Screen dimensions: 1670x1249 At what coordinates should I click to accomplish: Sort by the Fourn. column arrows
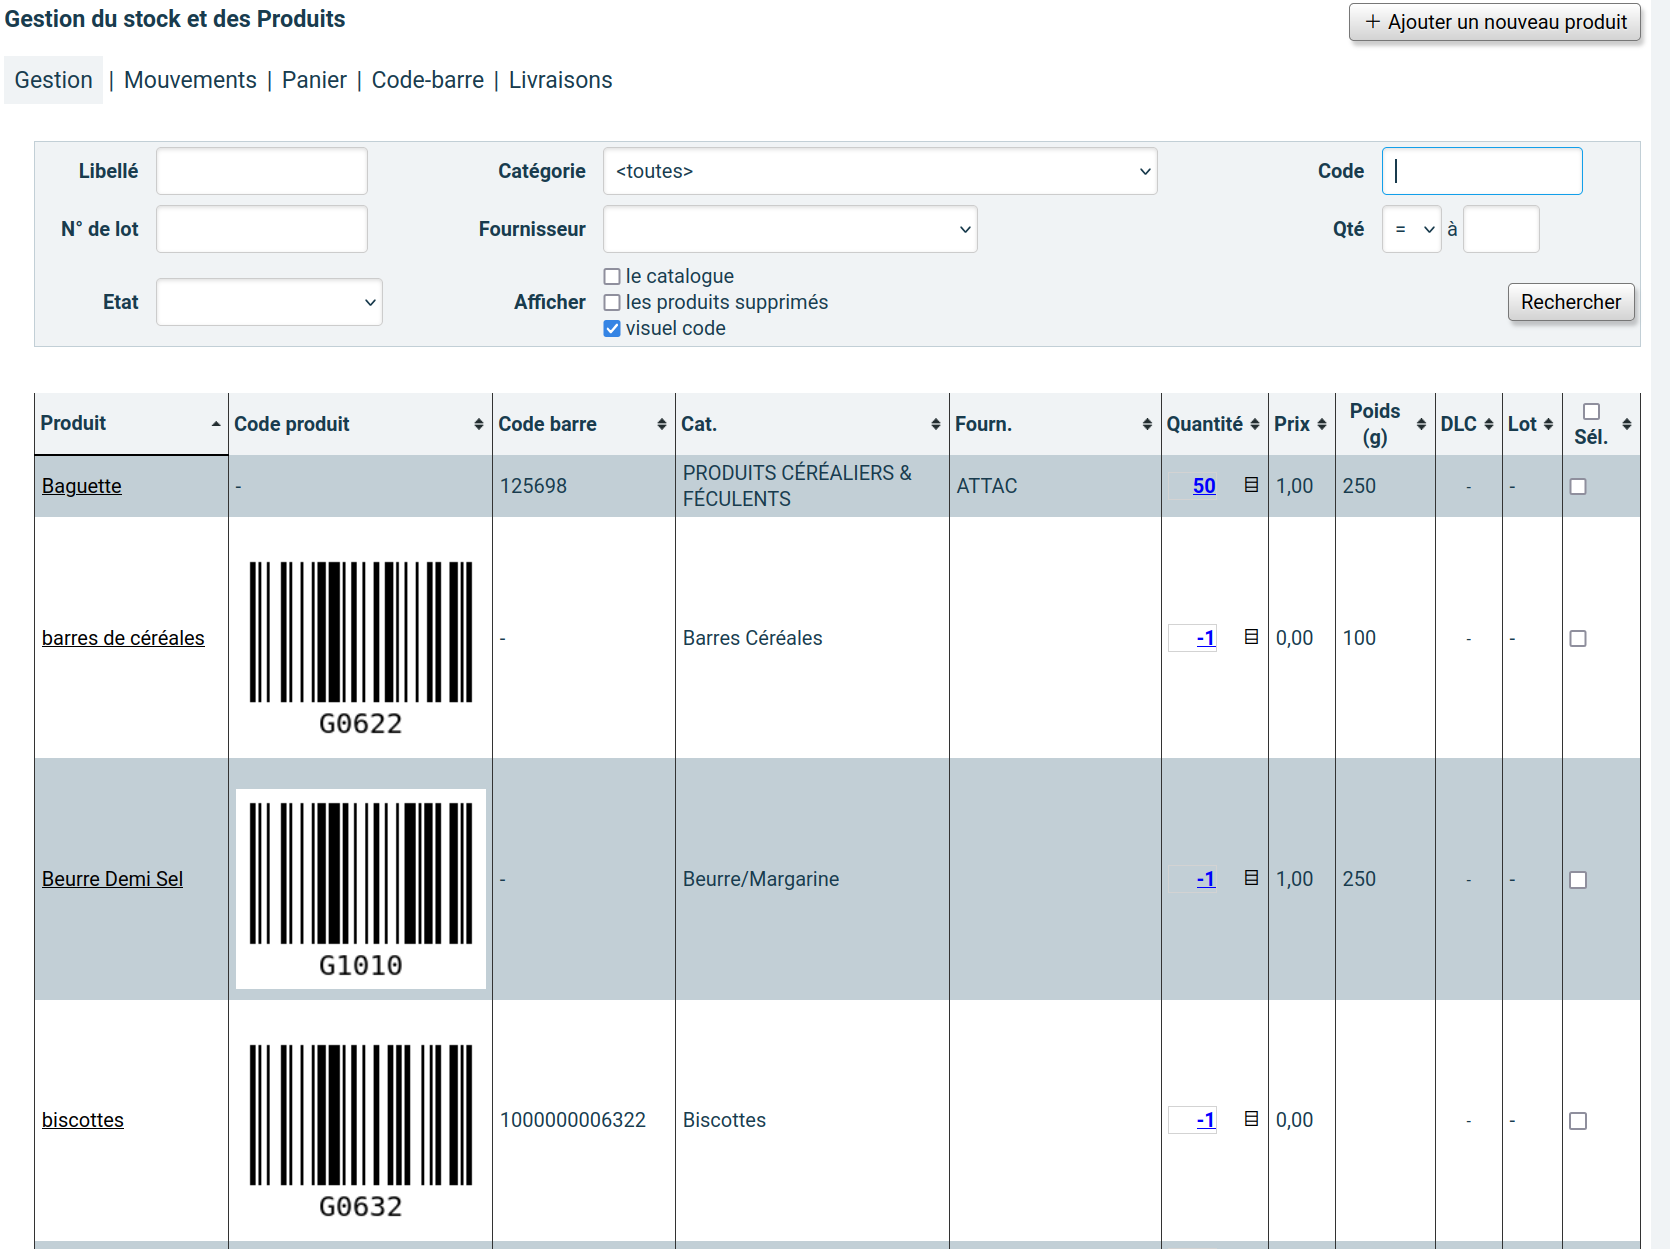[x=1147, y=424]
